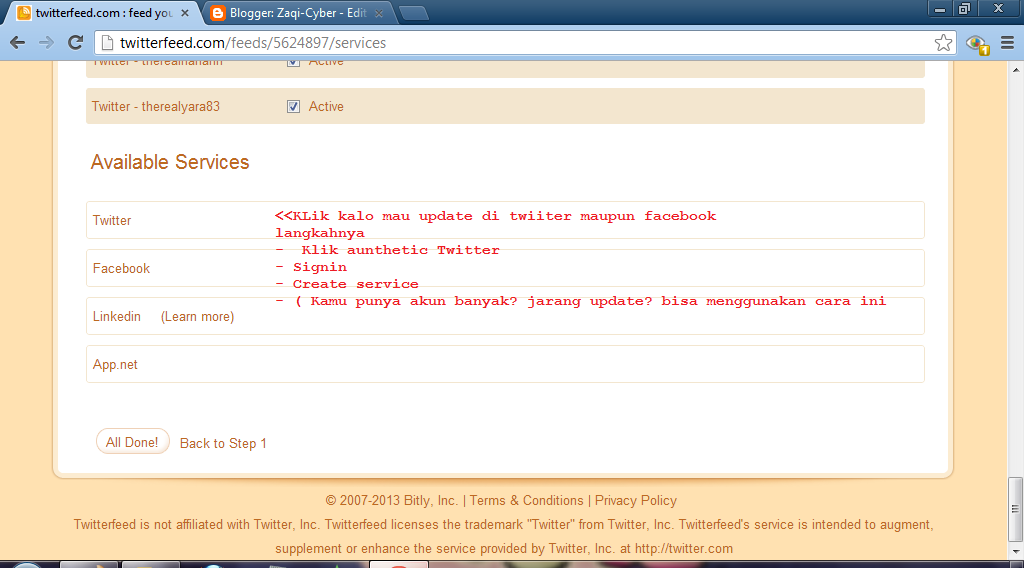
Task: Minimize the Chrome window
Action: pos(940,9)
